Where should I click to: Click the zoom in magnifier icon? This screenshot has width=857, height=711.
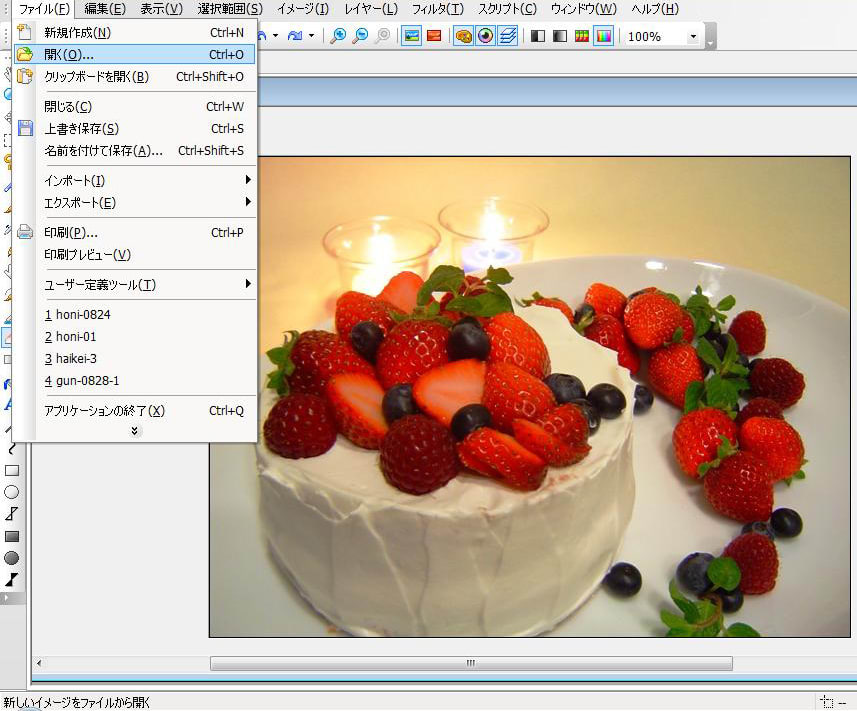pos(339,36)
